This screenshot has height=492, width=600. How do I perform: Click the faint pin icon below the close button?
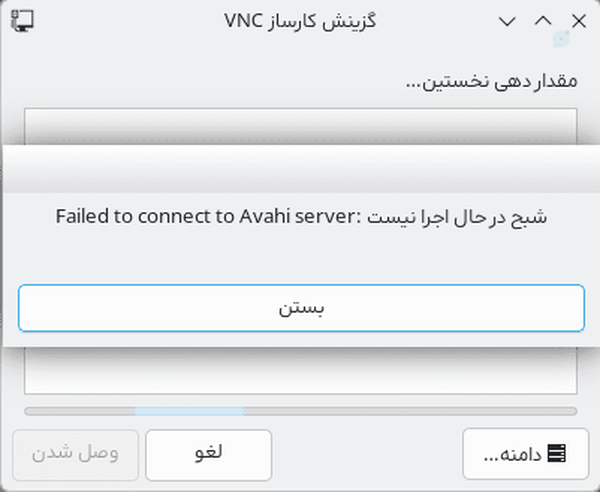561,39
